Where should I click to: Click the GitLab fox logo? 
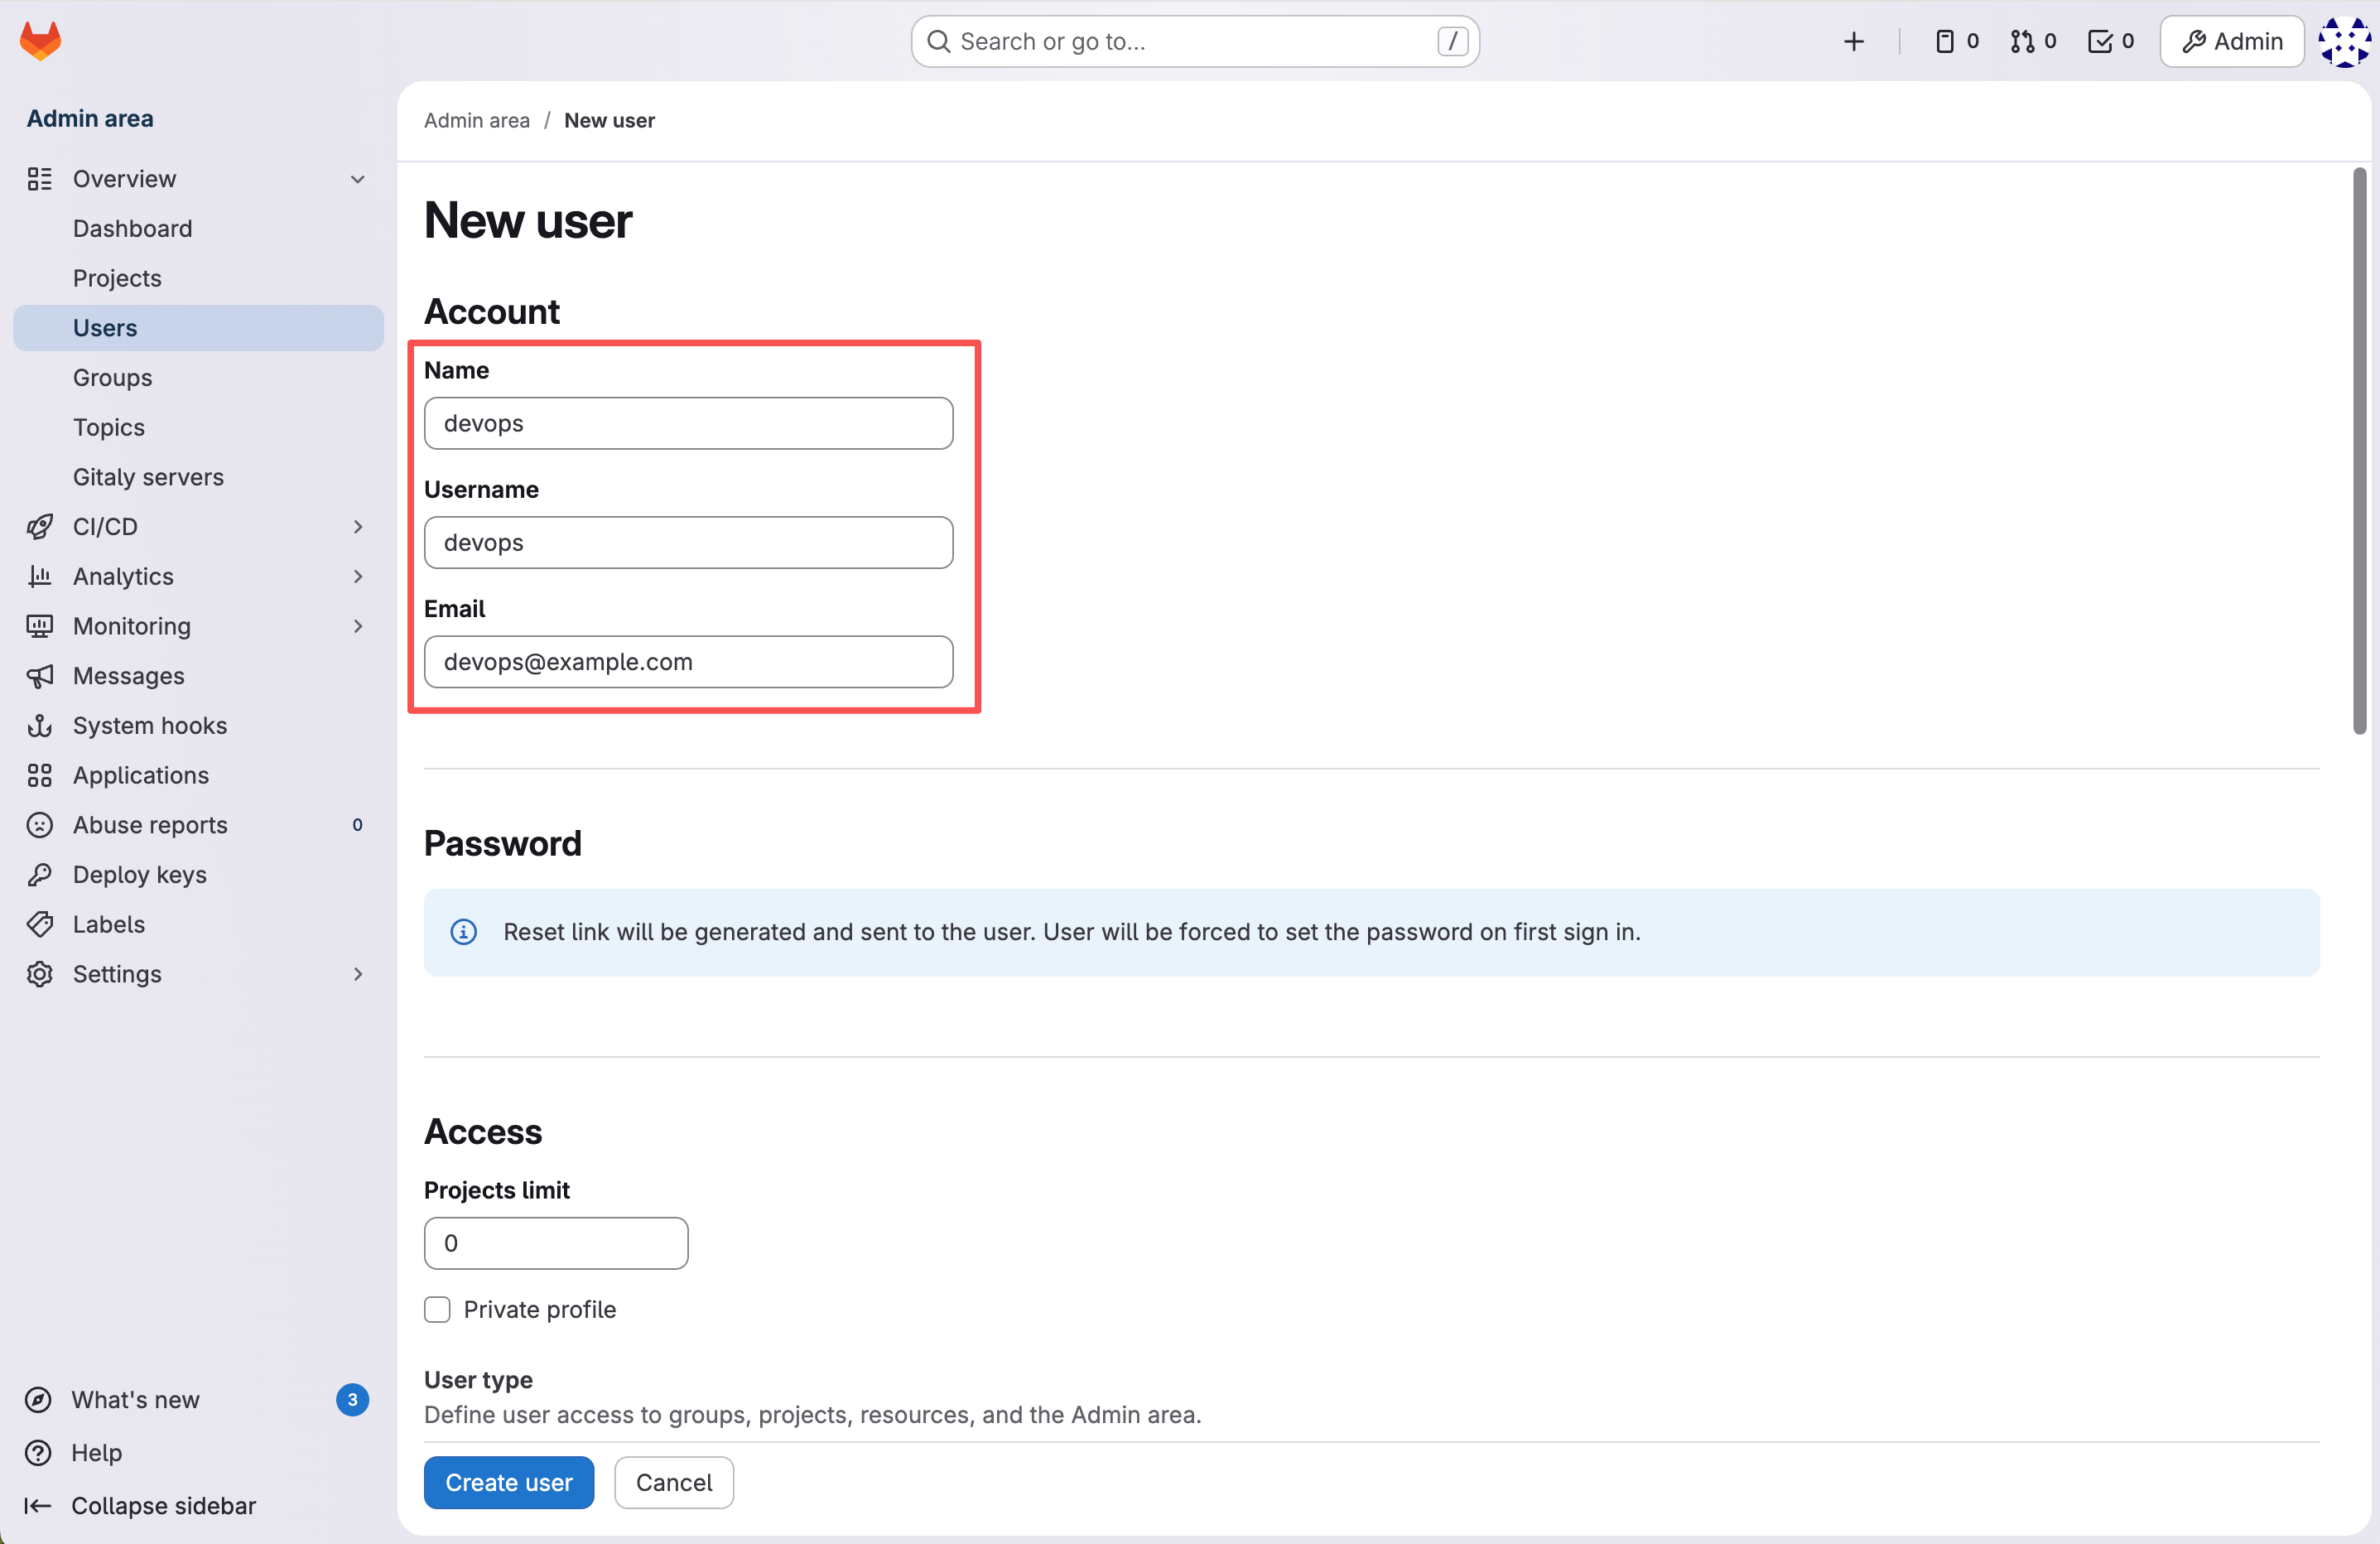(40, 41)
